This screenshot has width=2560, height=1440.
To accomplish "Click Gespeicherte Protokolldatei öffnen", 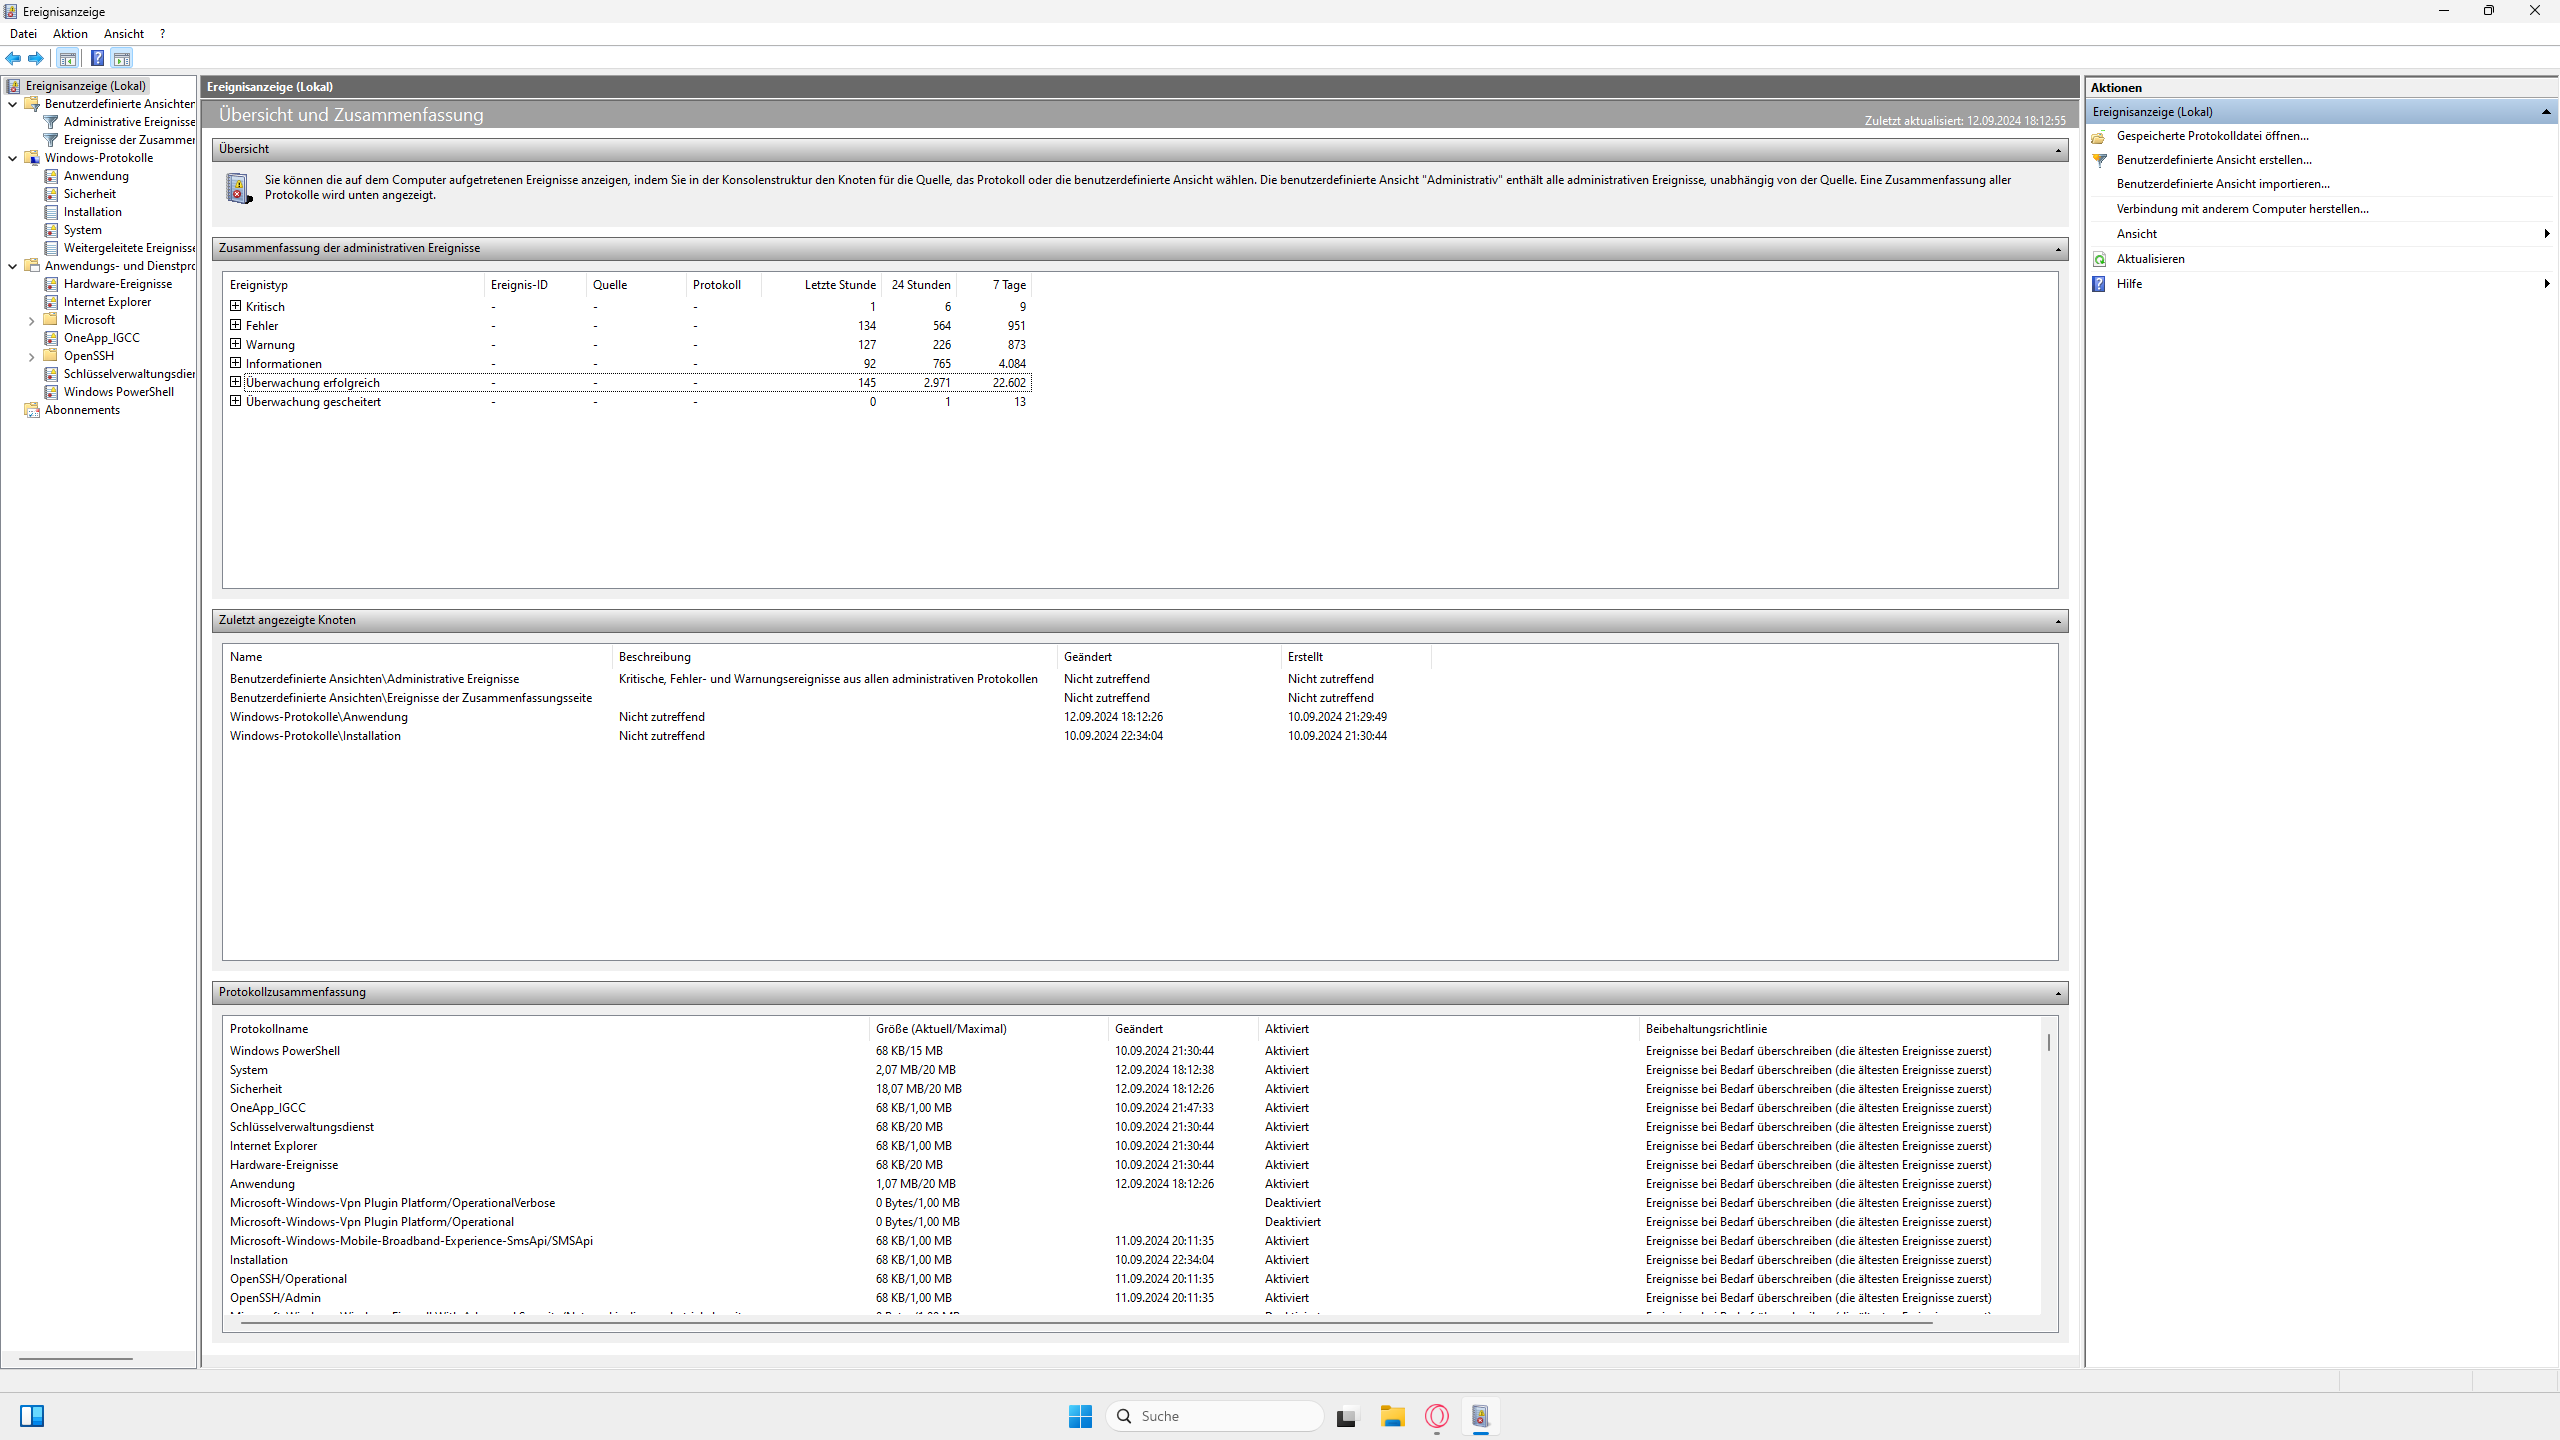I will click(x=2212, y=136).
